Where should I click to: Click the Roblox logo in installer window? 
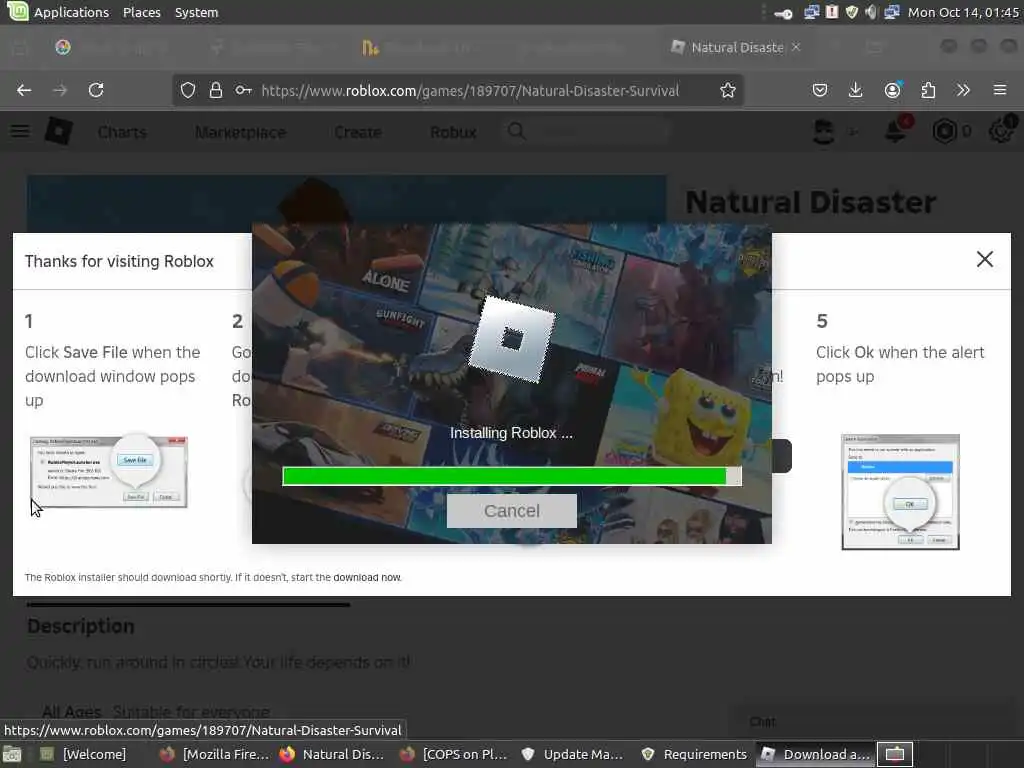point(512,339)
